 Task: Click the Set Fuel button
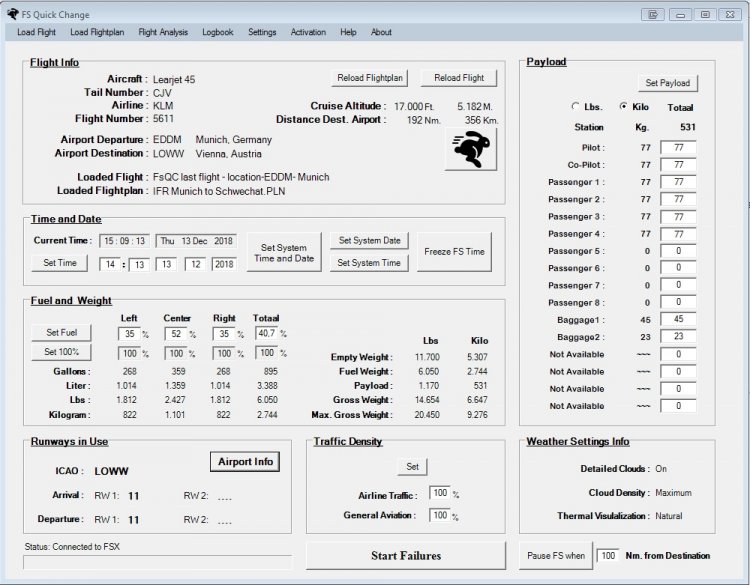[x=61, y=332]
